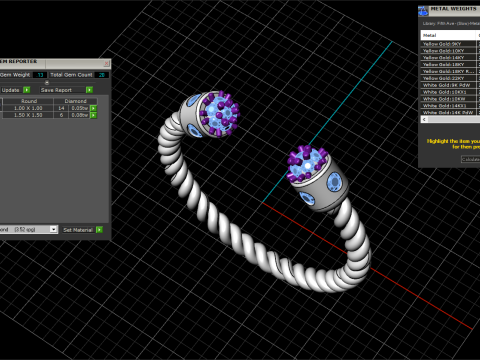The width and height of the screenshot is (480, 360).
Task: Click the small slider handle below Gem Weight
Action: (47, 82)
